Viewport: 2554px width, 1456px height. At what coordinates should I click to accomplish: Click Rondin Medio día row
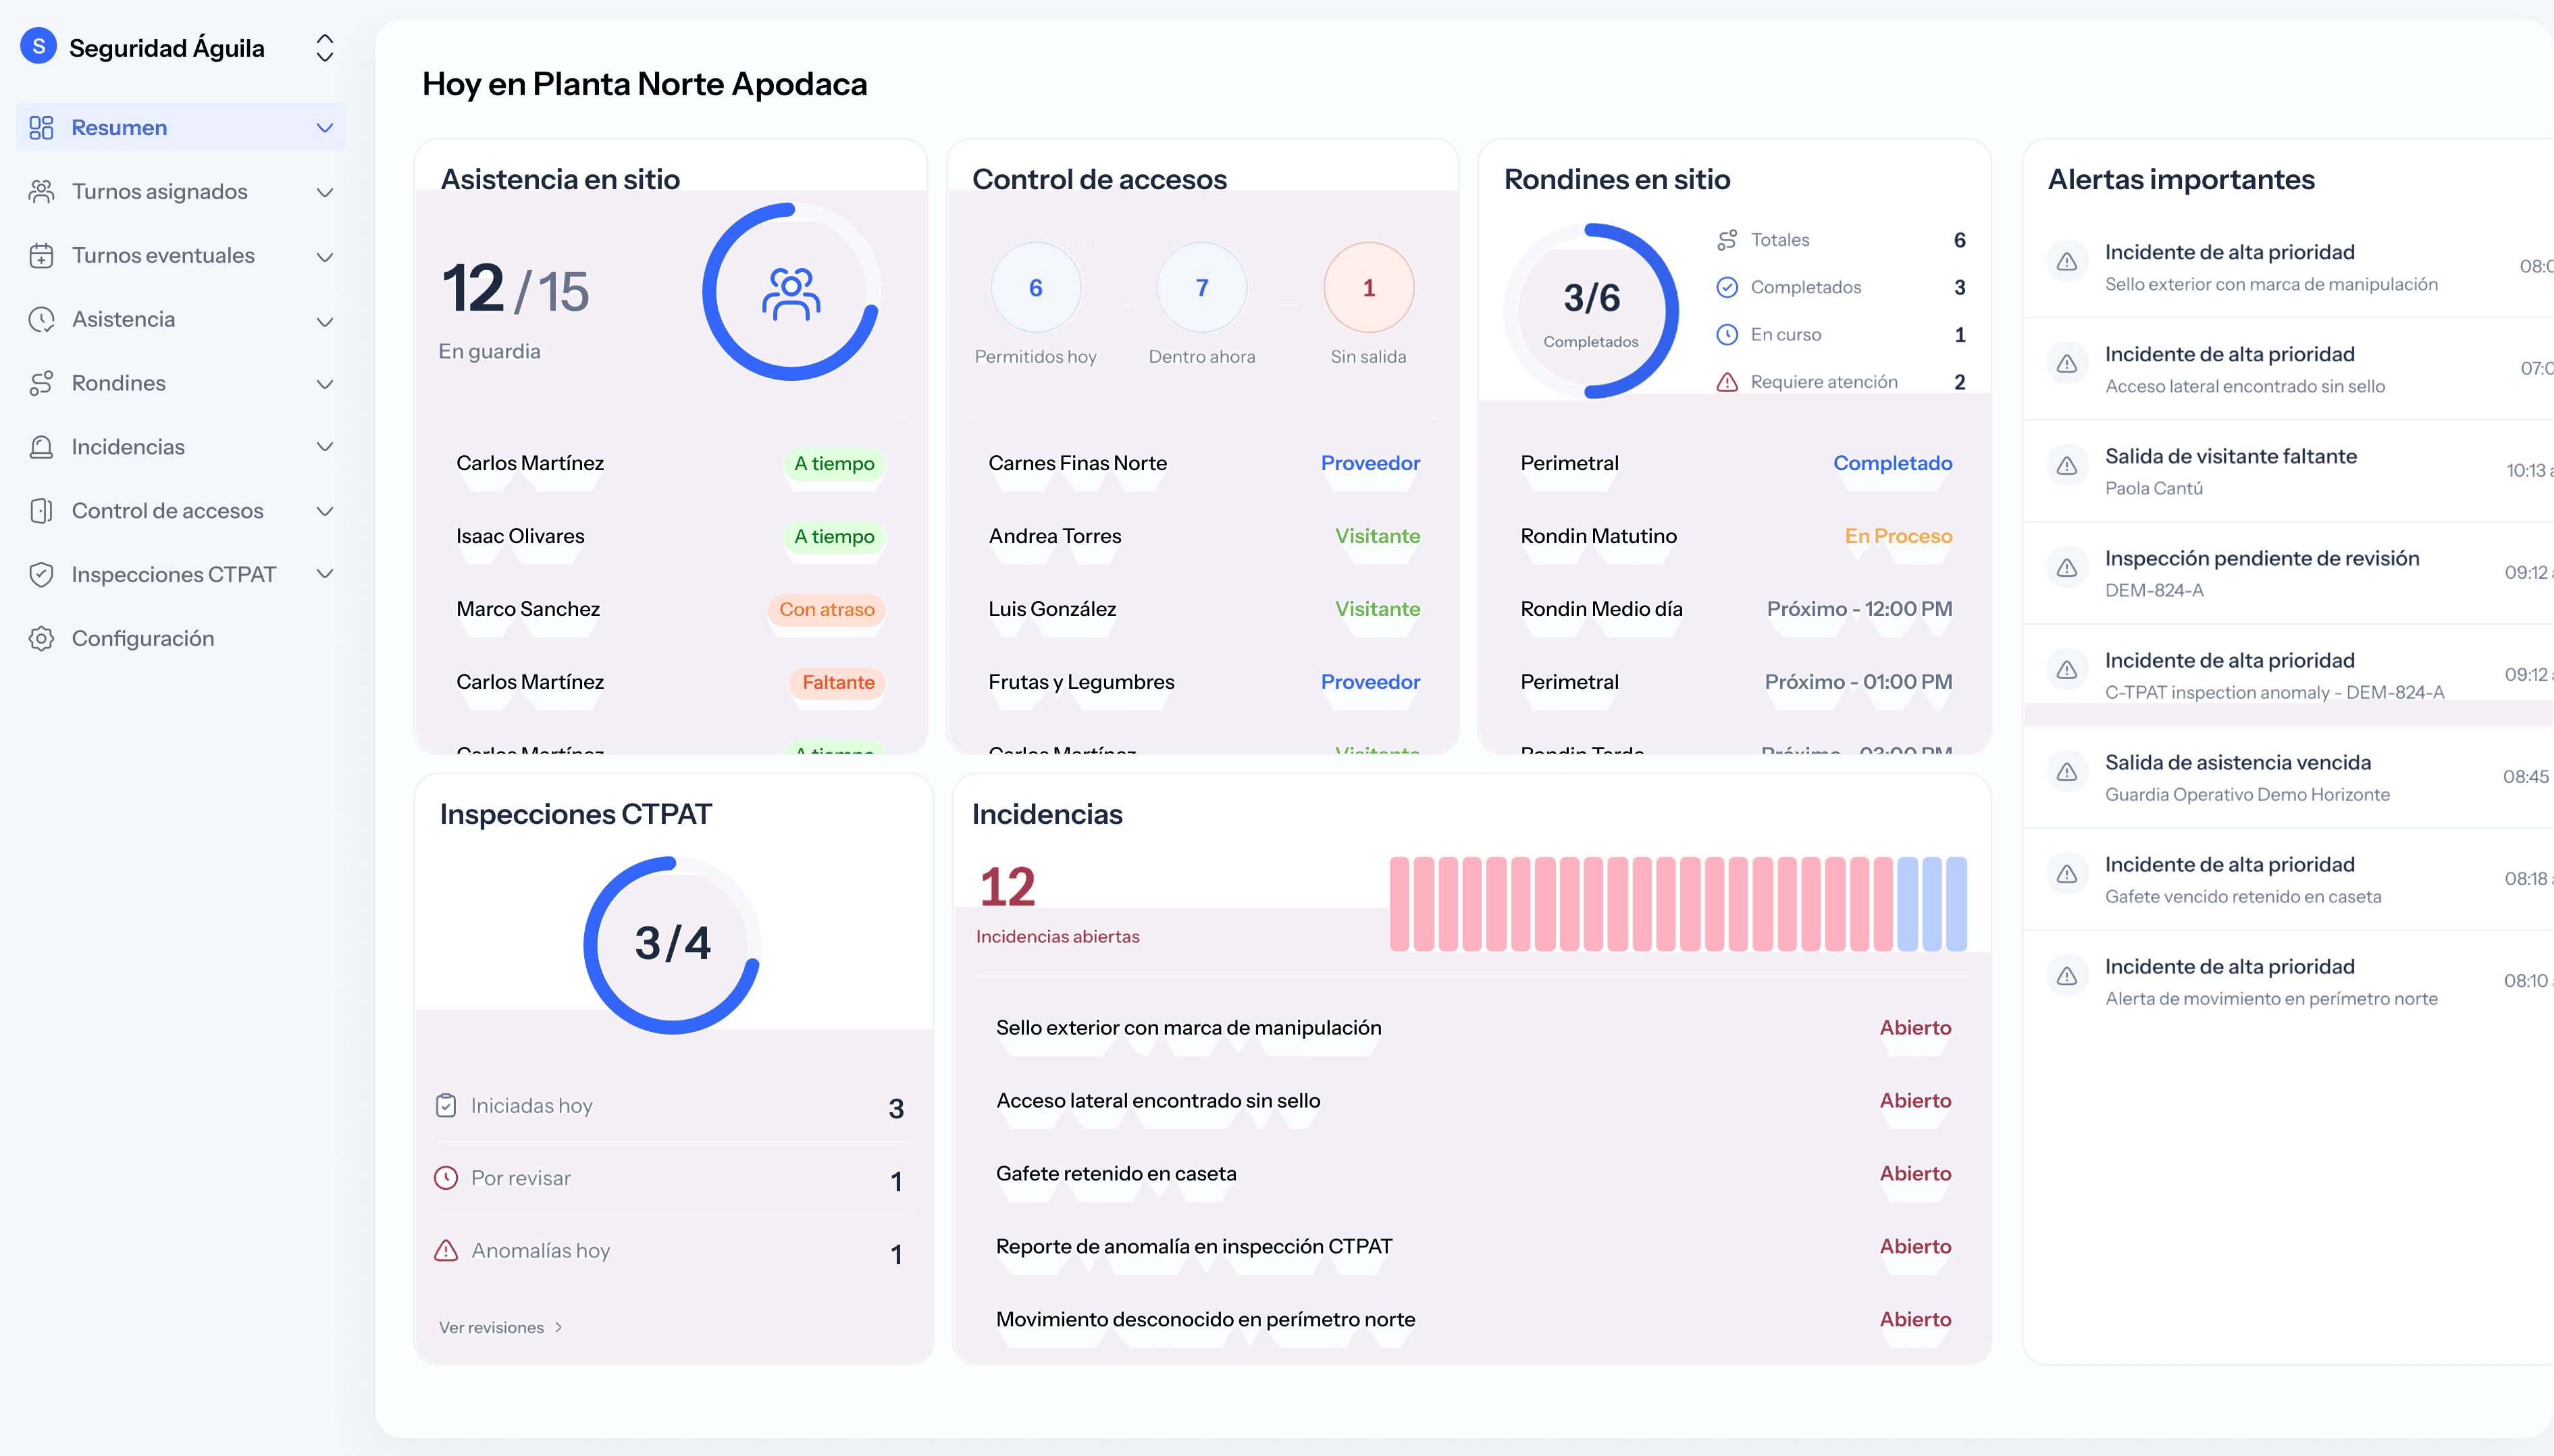[x=1735, y=609]
